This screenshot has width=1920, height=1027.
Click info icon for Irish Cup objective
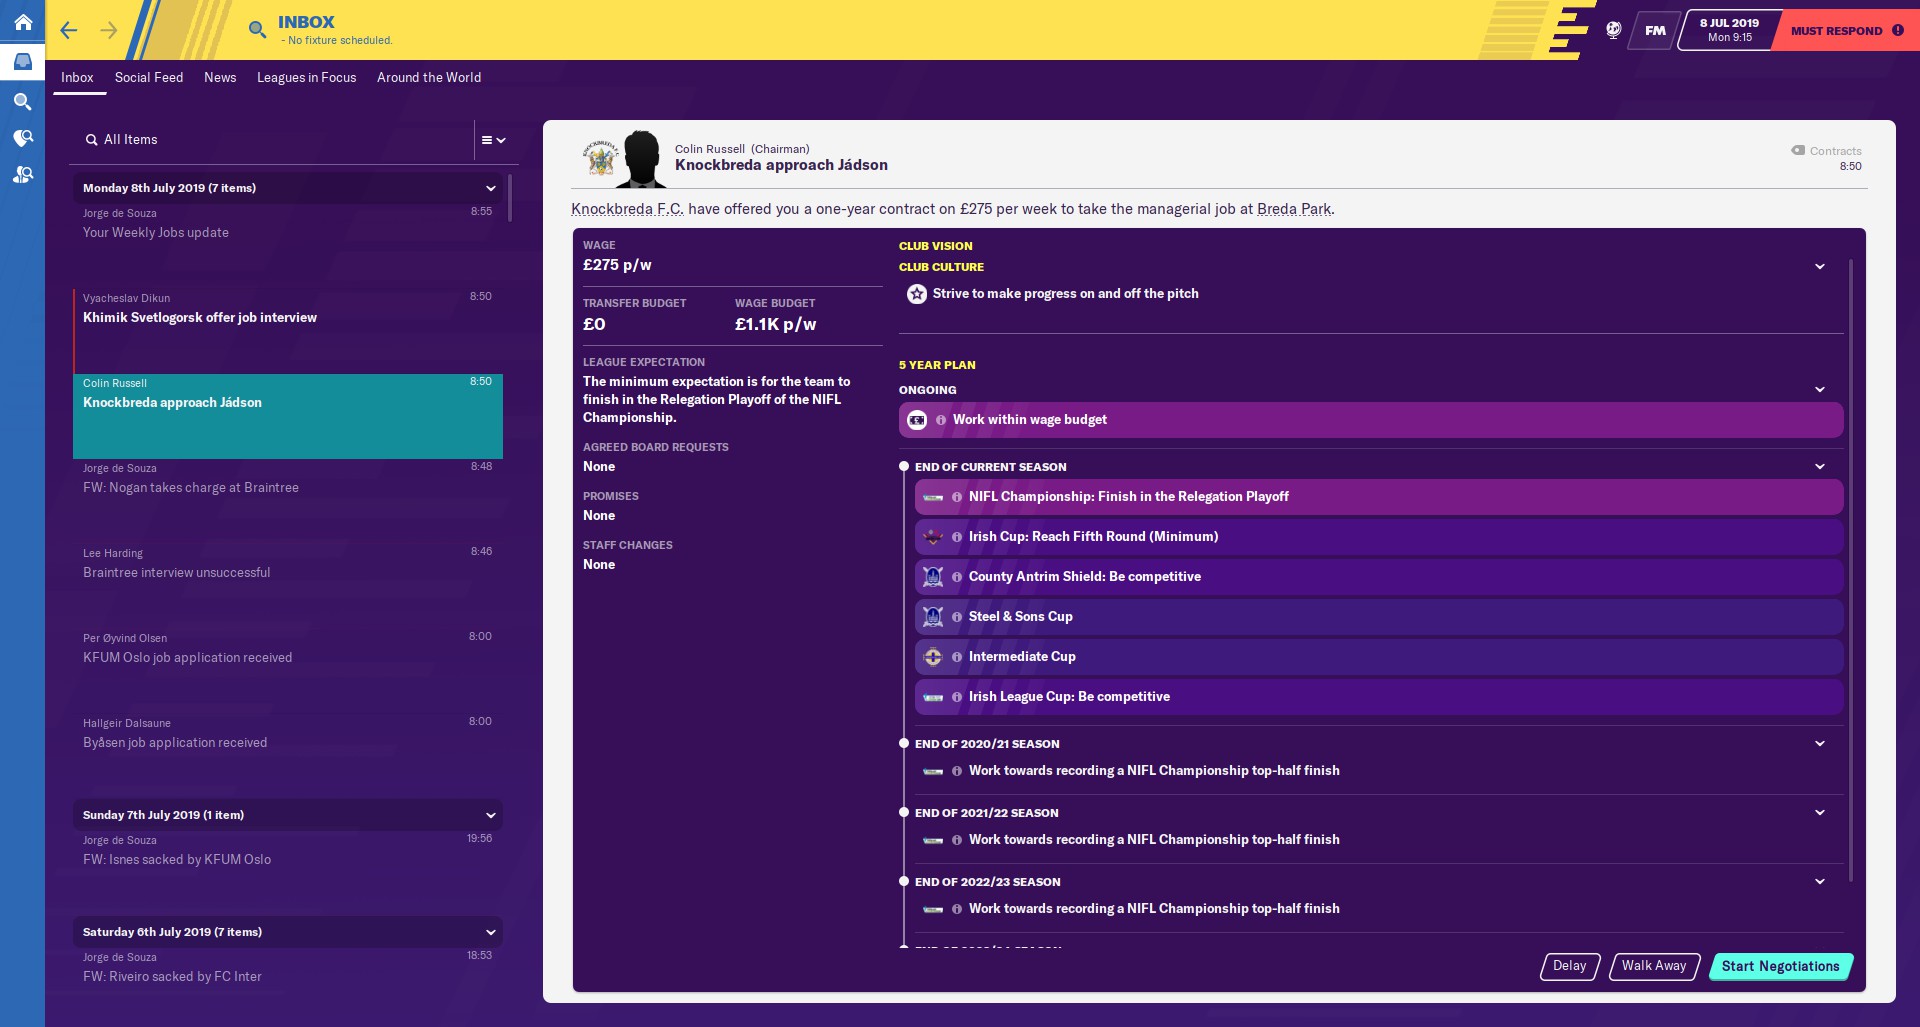coord(957,537)
